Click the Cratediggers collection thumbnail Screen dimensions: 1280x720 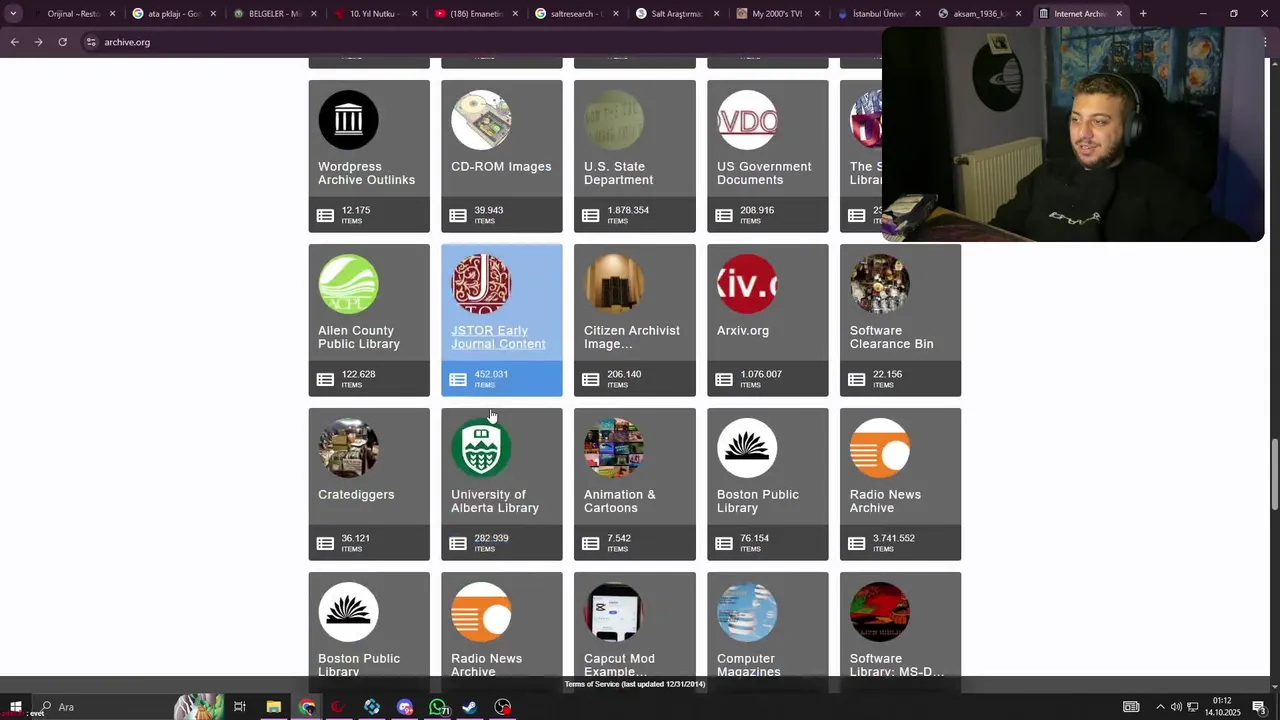tap(348, 448)
